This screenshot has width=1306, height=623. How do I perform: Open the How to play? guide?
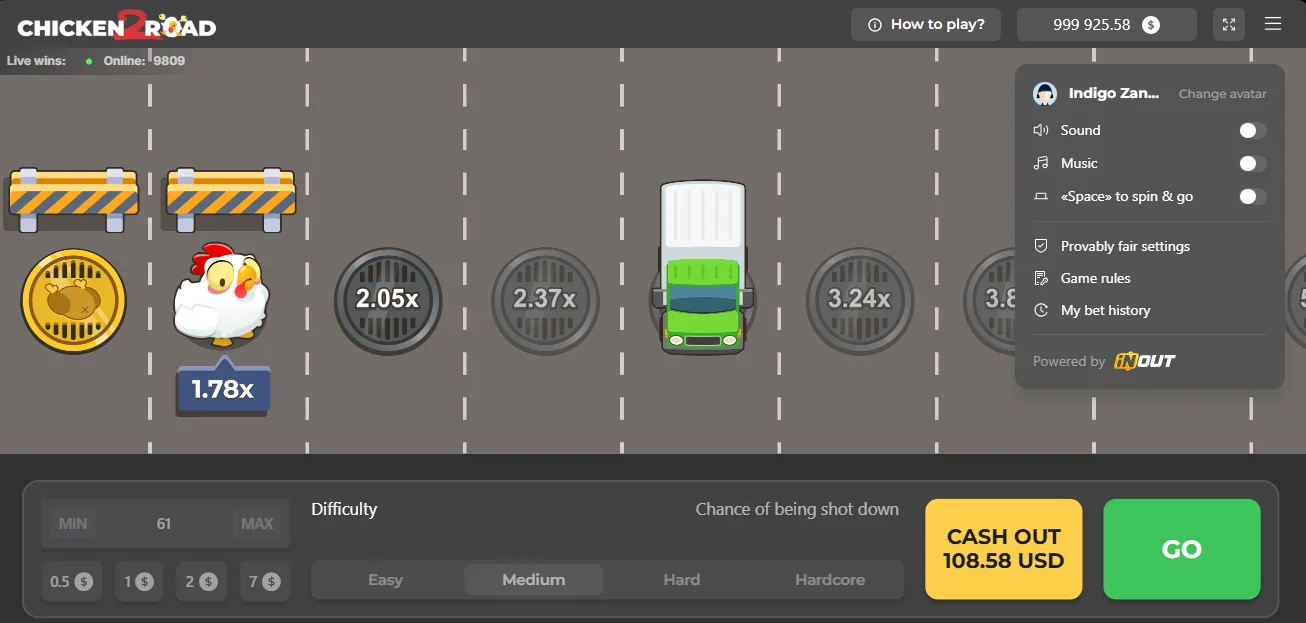pos(925,24)
